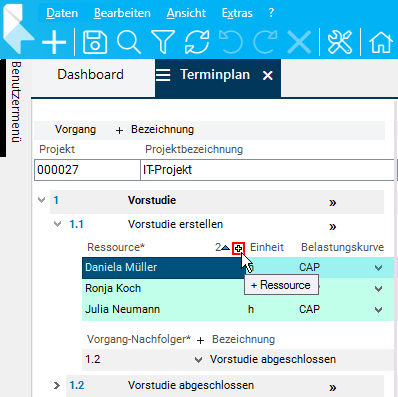Image resolution: width=398 pixels, height=397 pixels.
Task: Click task number 1 link
Action: tap(56, 200)
